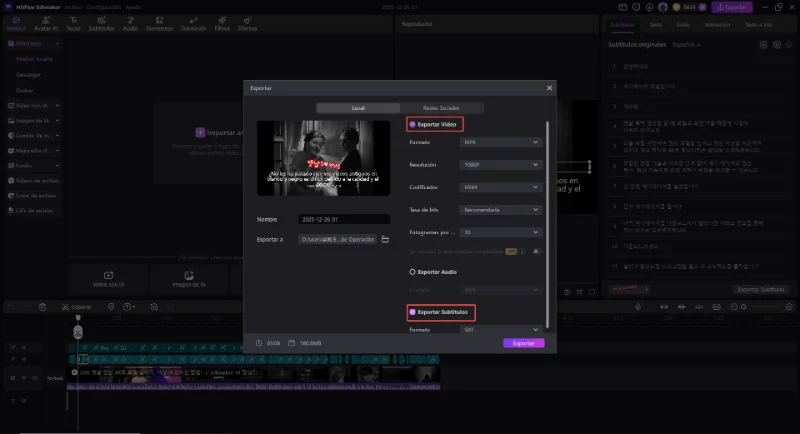Open the subtitle Formato SRT dropdown
The image size is (800, 434).
(501, 330)
